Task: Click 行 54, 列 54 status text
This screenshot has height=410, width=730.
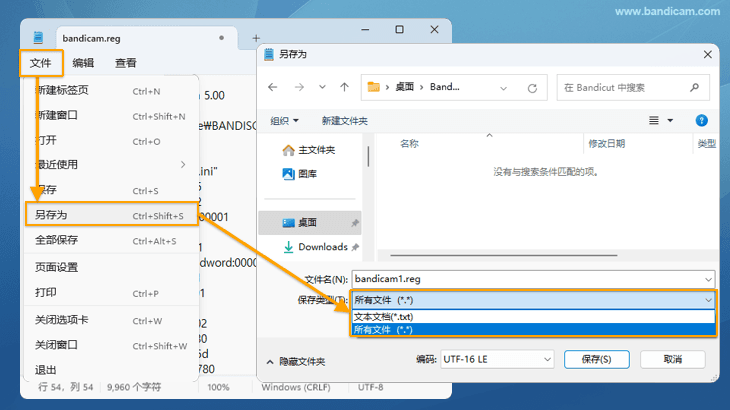Action: pyautogui.click(x=66, y=387)
